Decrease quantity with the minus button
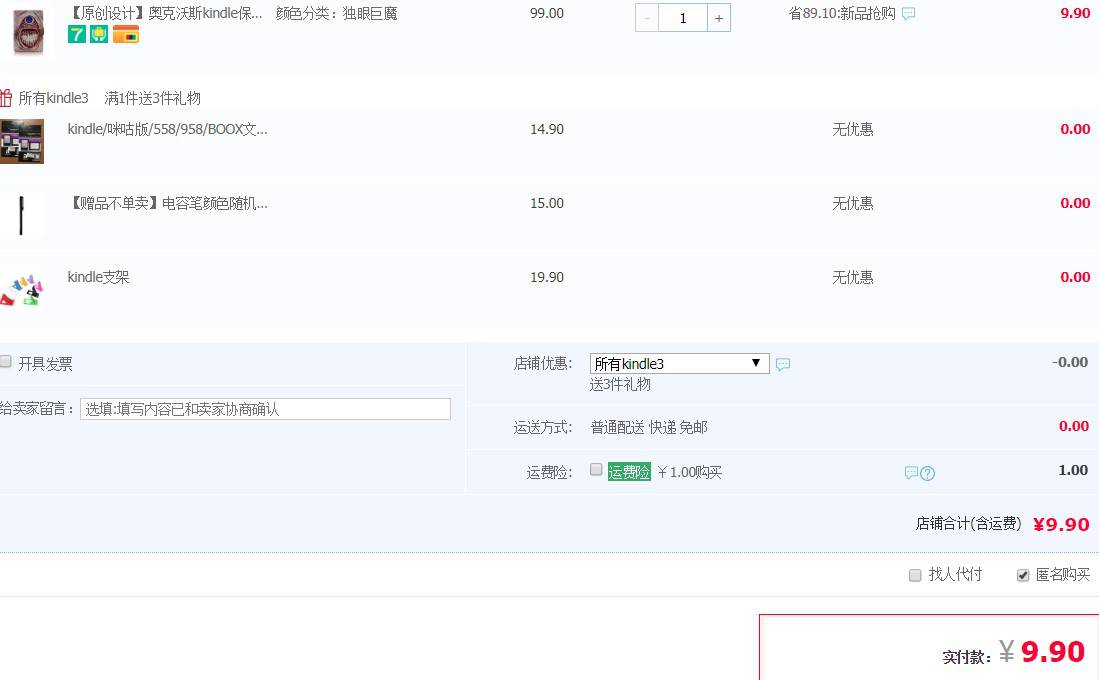The image size is (1099, 680). point(647,18)
